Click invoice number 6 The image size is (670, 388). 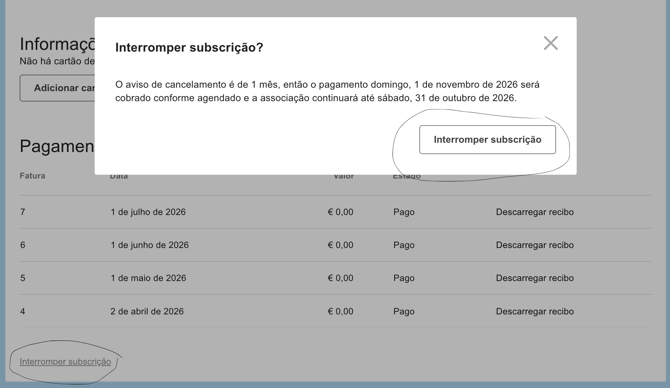[x=23, y=245]
